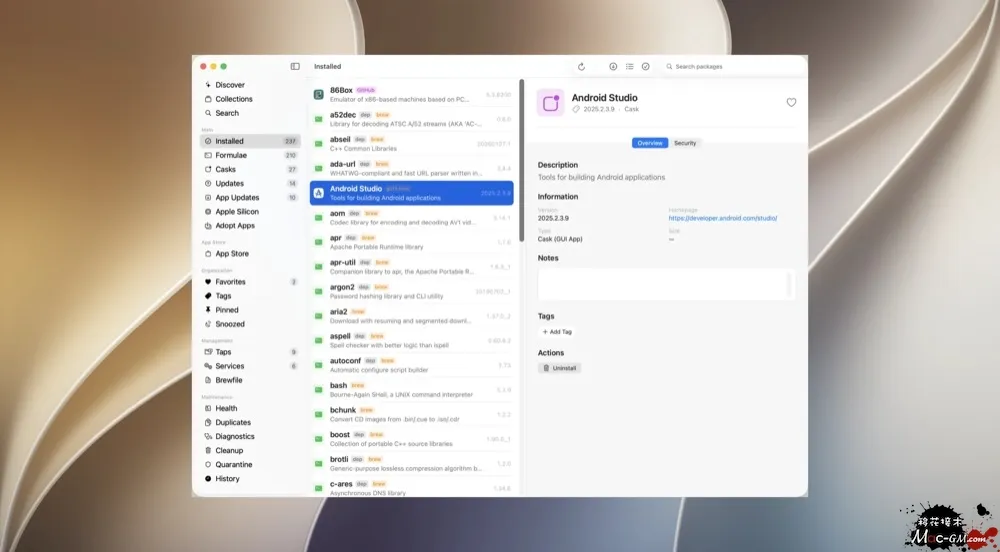Select the abseil package row
Viewport: 1000px width, 552px height.
coord(411,143)
